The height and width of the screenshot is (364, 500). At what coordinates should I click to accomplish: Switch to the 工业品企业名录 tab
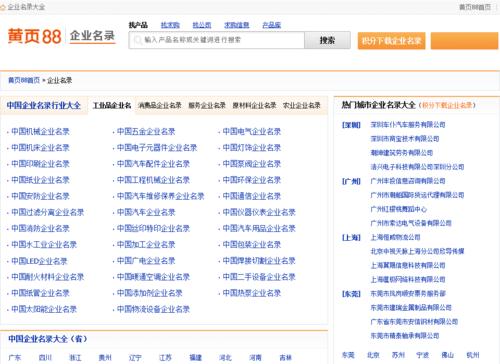coord(112,105)
